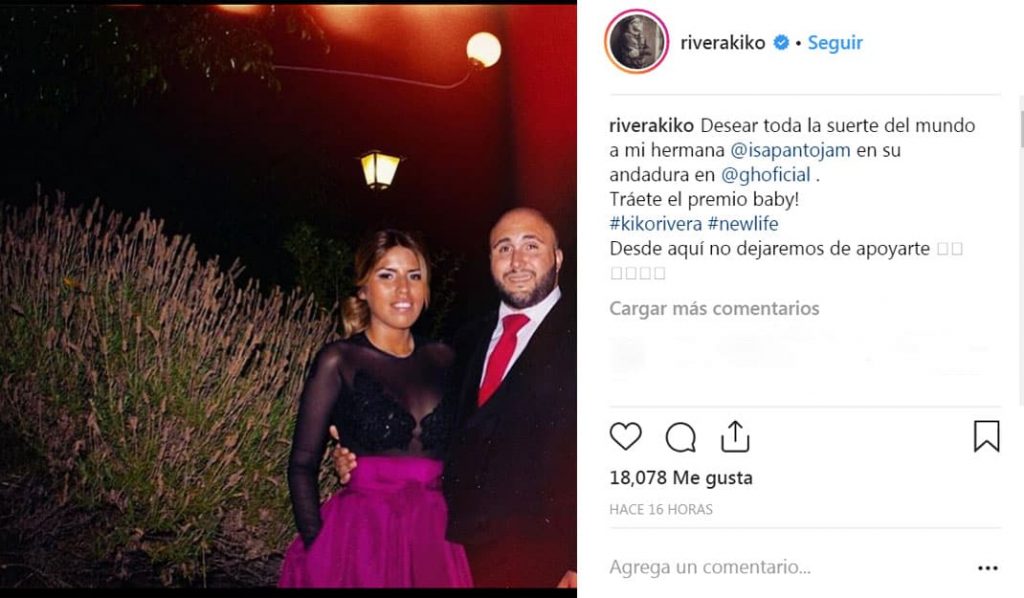The height and width of the screenshot is (598, 1024).
Task: Focus the Agrega un comentario field
Action: pos(784,567)
